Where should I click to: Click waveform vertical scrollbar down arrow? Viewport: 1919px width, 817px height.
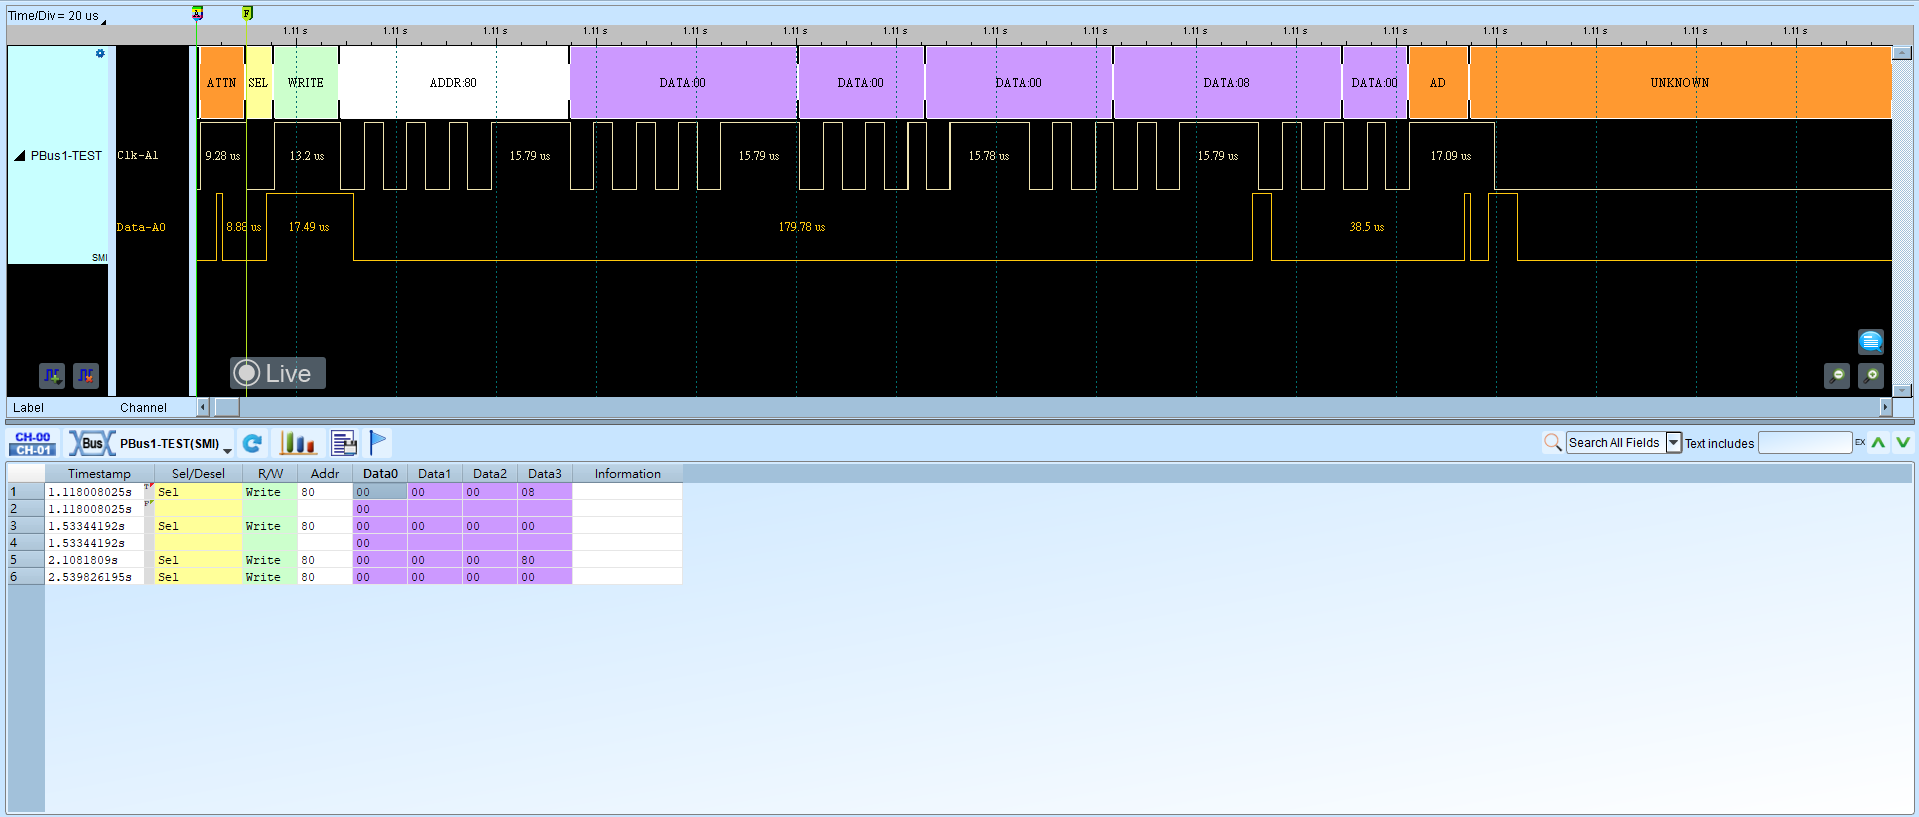tap(1903, 391)
